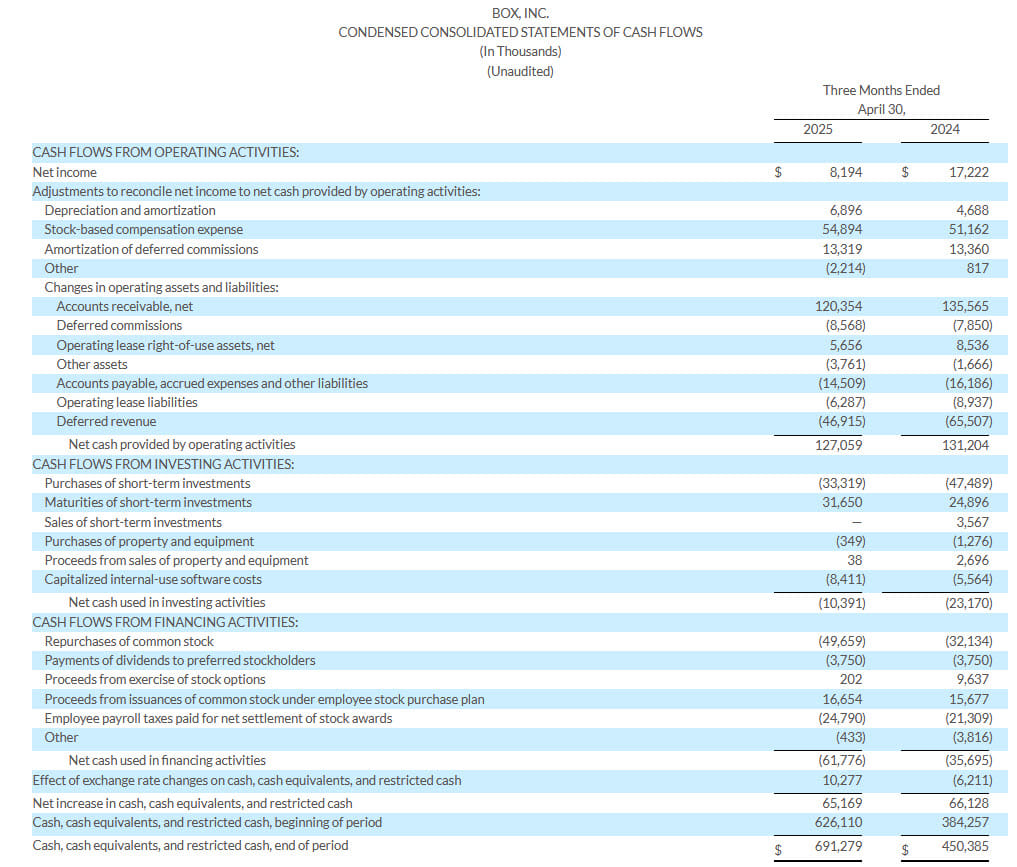Click "Changes in operating assets and liabilities:" subheading

click(162, 287)
